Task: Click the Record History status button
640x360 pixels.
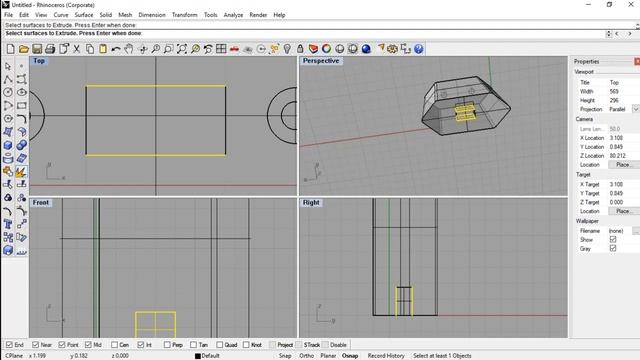Action: [386, 356]
